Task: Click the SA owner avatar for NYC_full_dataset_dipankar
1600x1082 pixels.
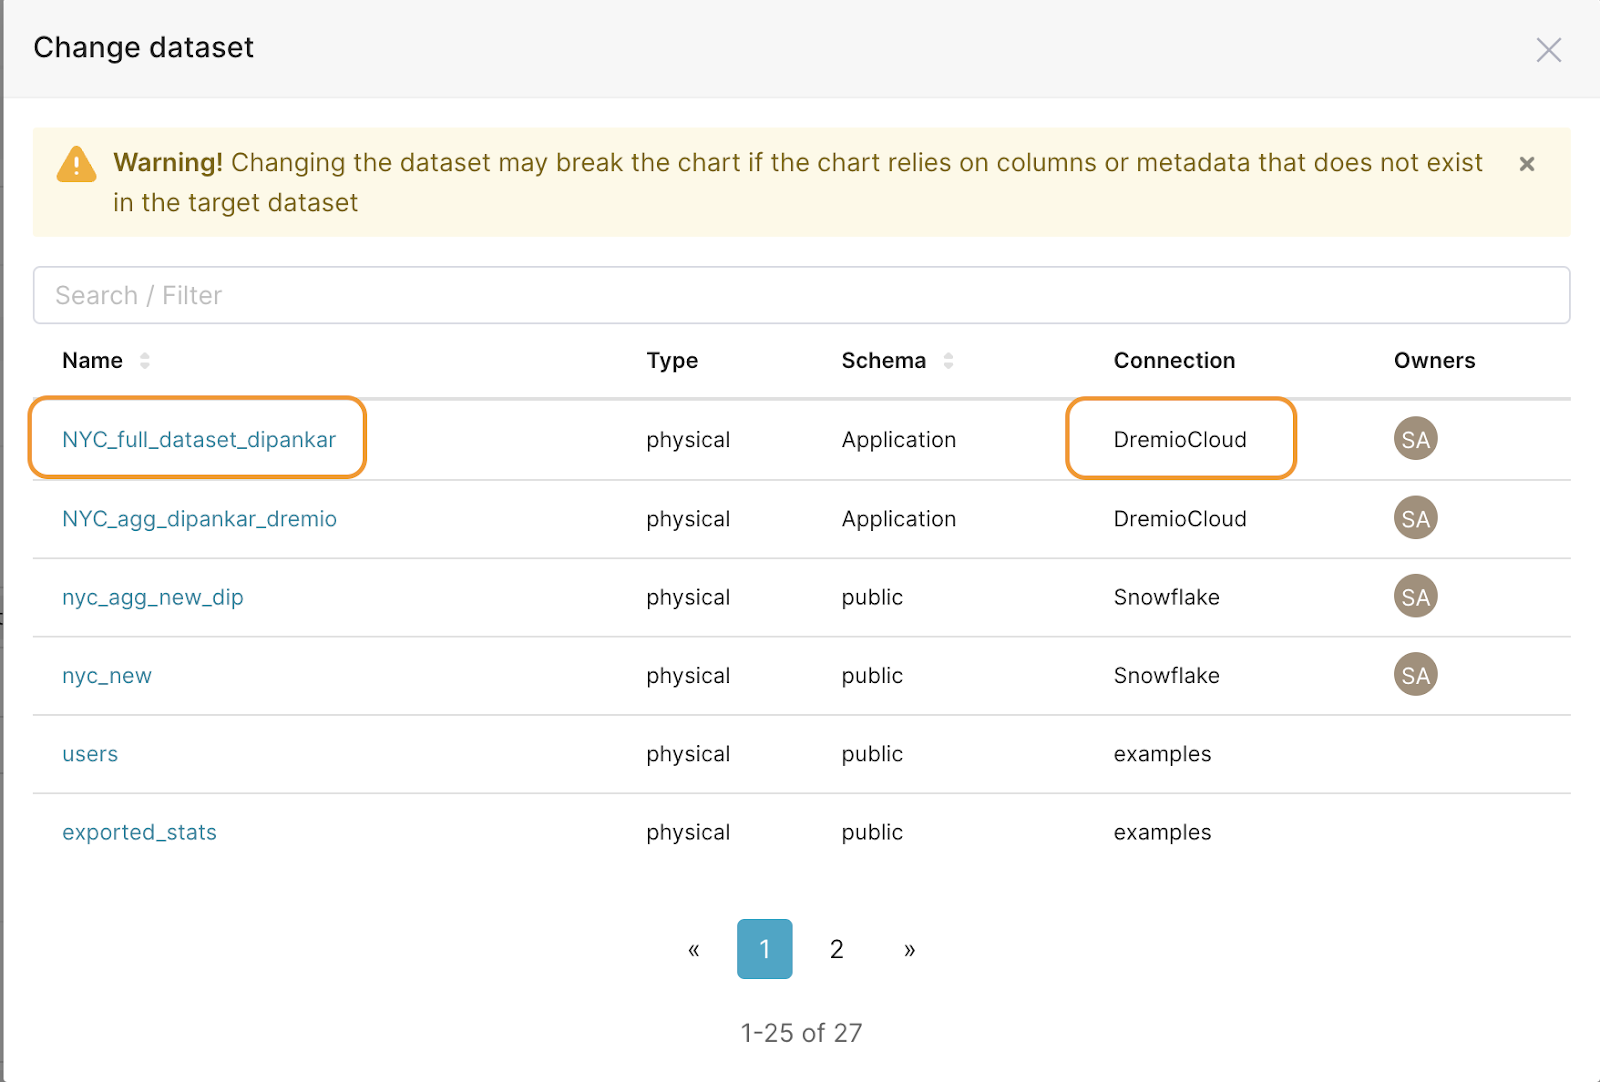Action: pos(1415,438)
